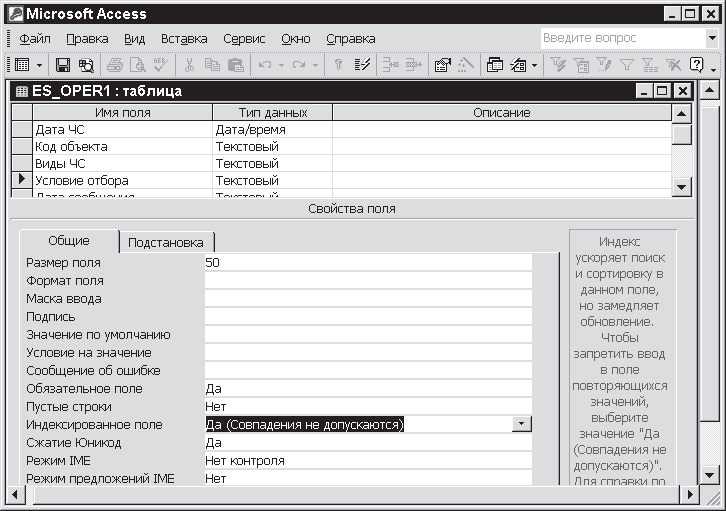
Task: Click the row selector for Условие отбора
Action: pos(21,181)
